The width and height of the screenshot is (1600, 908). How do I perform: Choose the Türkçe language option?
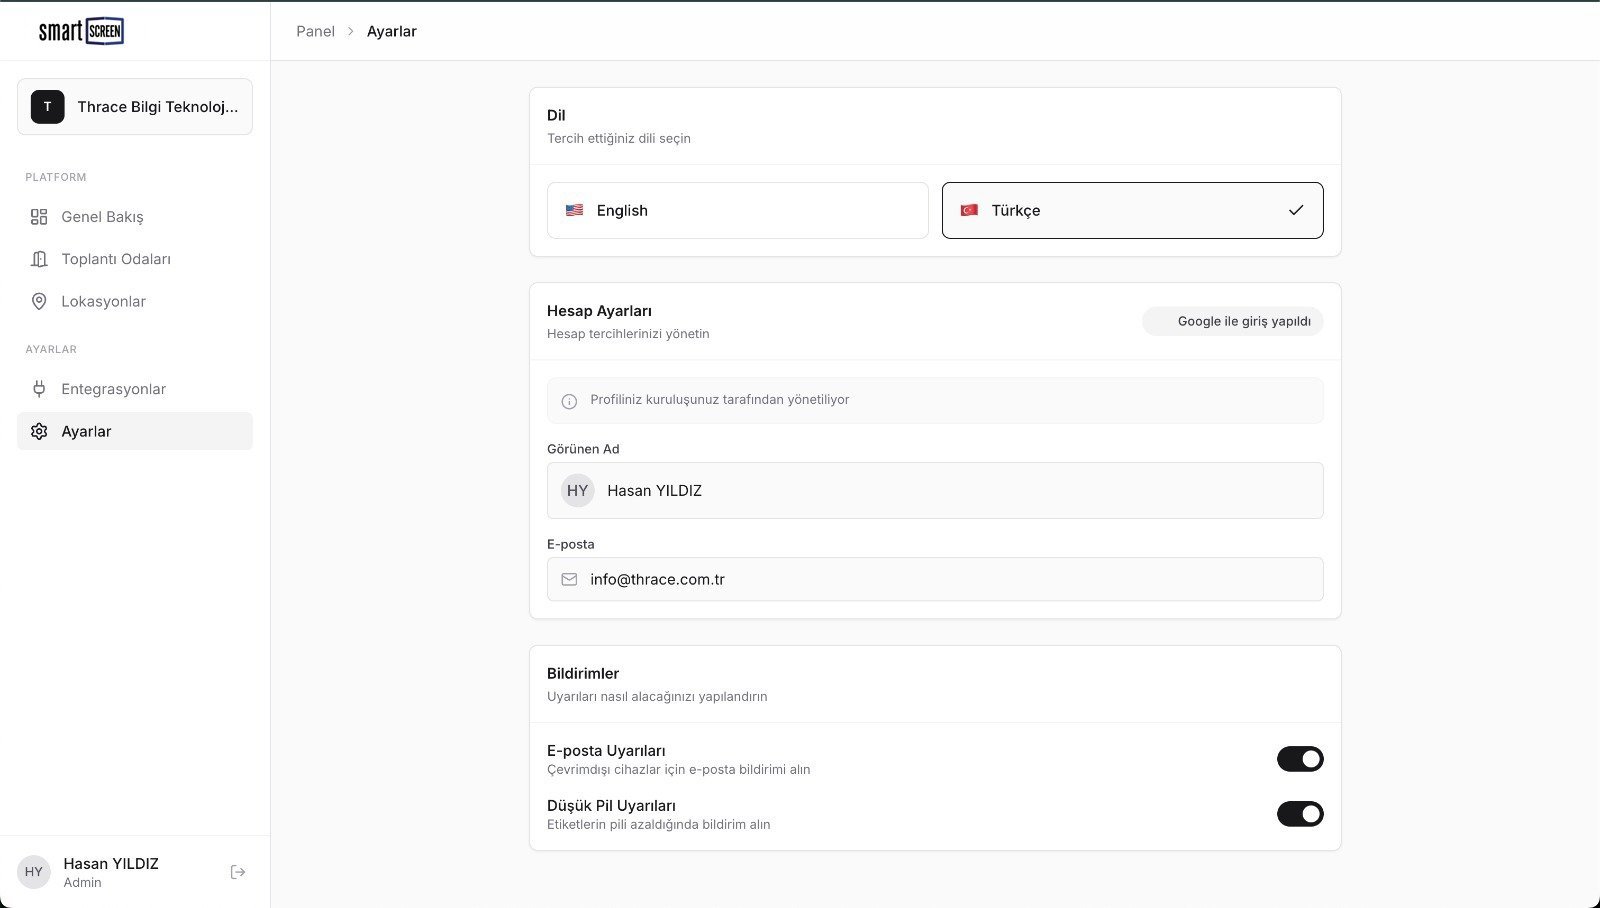pyautogui.click(x=1132, y=211)
